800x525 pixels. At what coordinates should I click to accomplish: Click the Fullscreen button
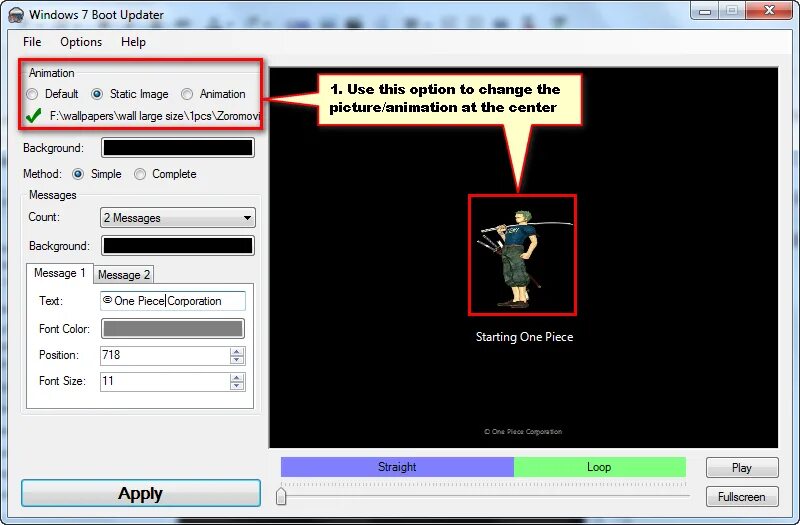742,496
